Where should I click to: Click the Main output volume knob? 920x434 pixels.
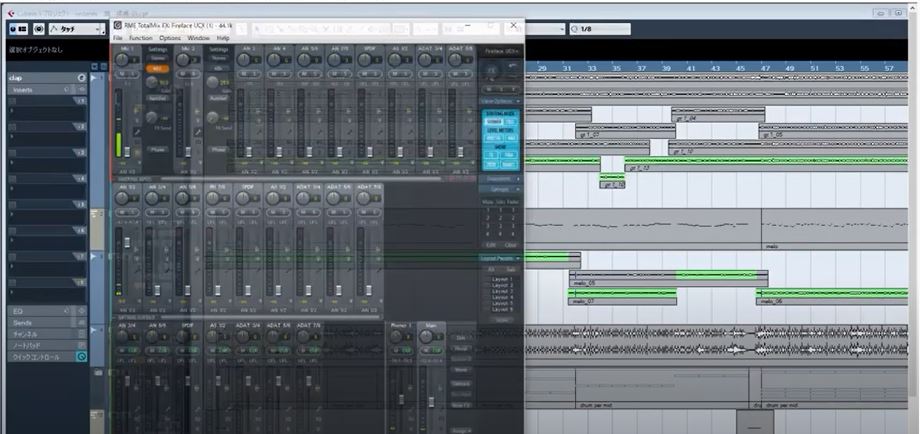click(x=426, y=337)
